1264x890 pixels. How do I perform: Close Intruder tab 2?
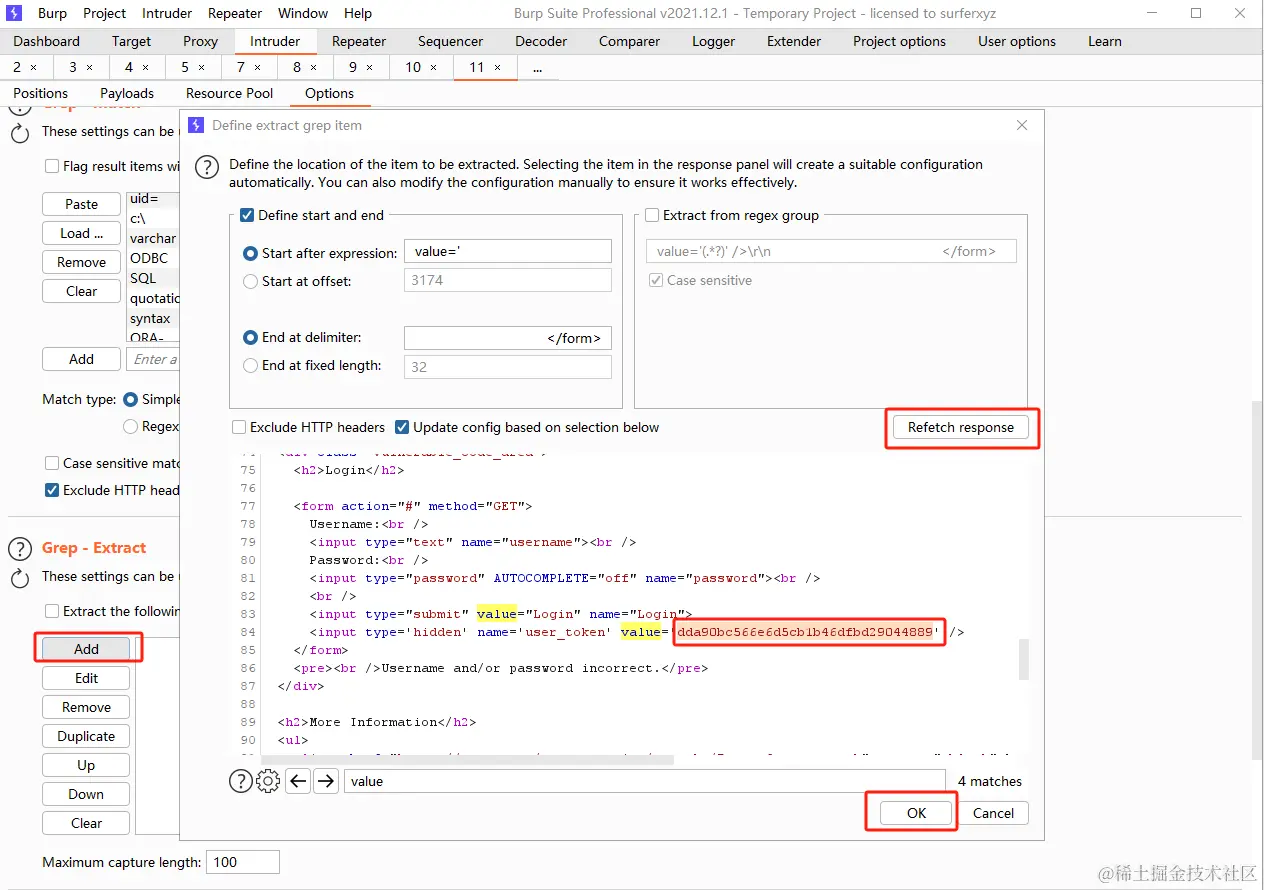33,67
